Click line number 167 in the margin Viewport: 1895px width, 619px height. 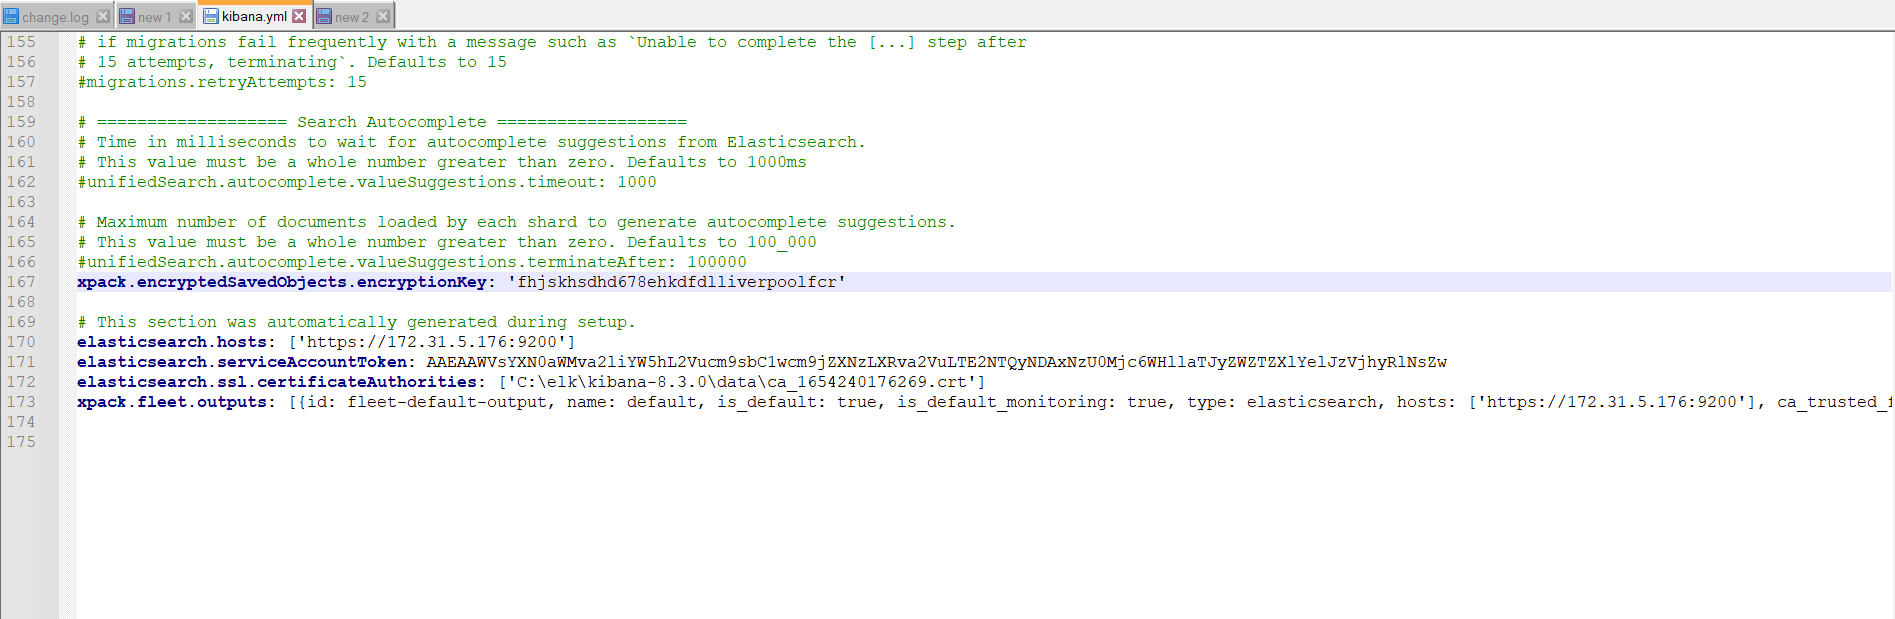pos(21,282)
